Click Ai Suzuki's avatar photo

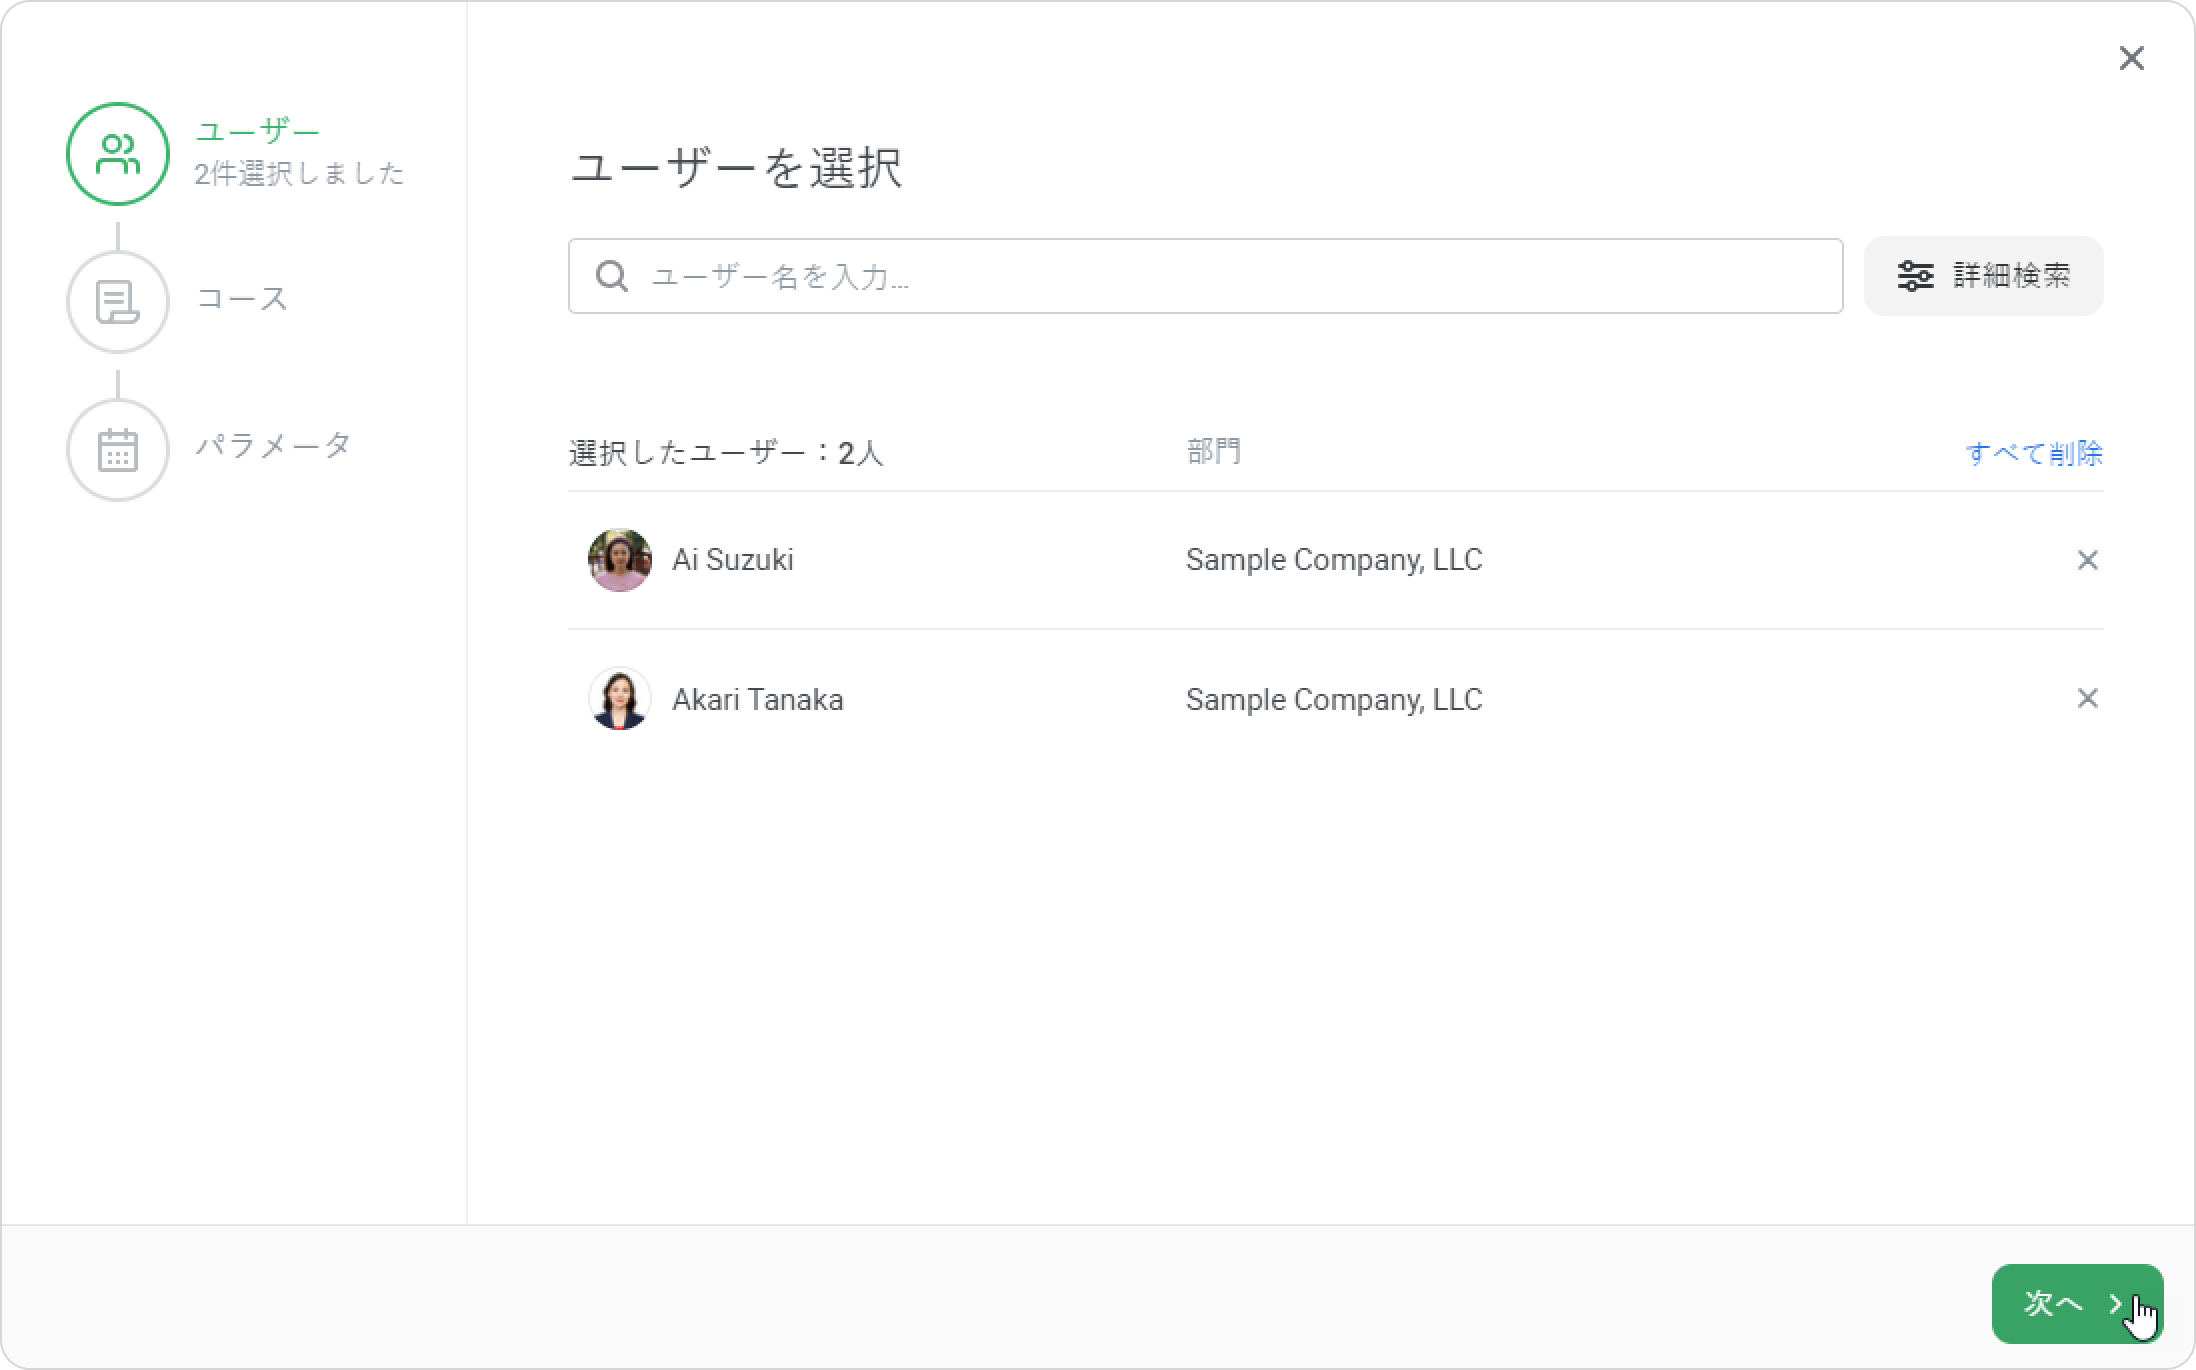point(619,560)
